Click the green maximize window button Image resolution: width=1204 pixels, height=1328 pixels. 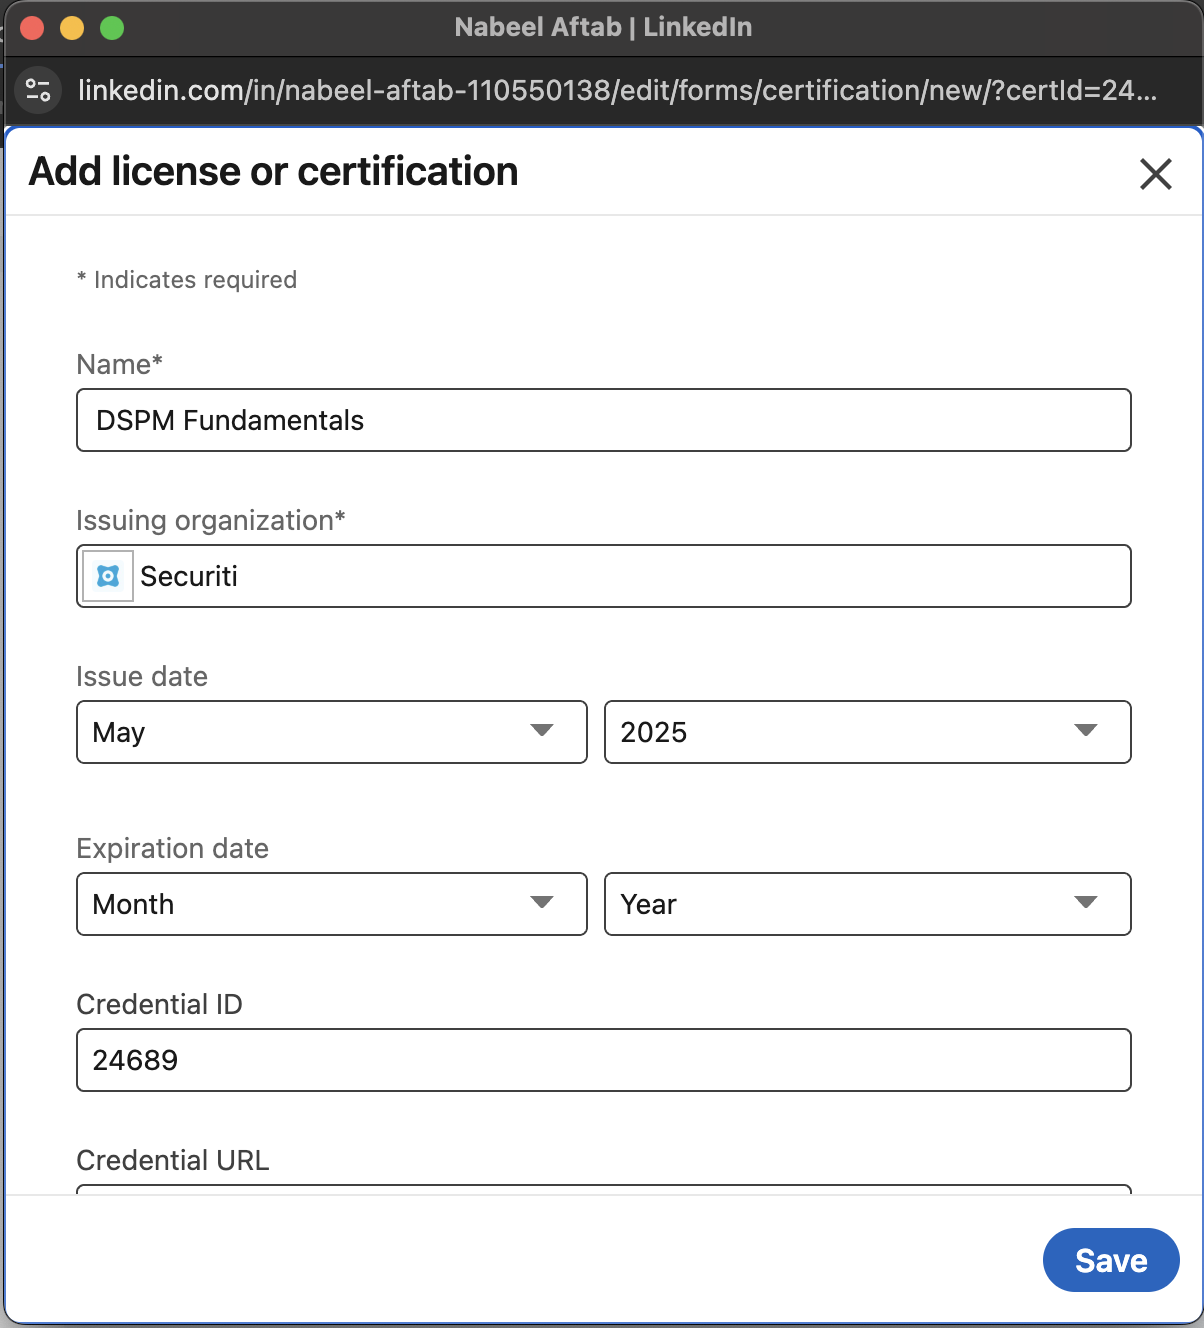(x=112, y=28)
